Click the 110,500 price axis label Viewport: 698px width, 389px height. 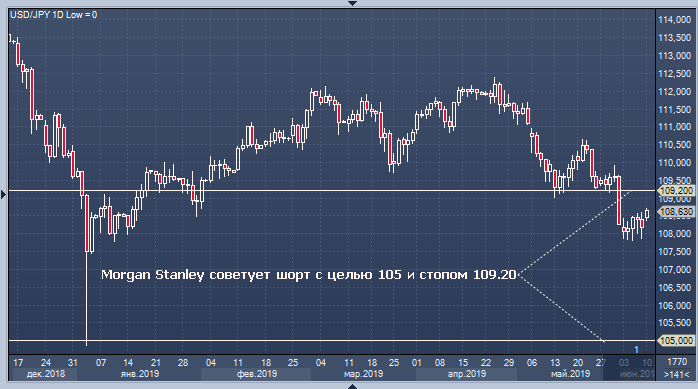(x=675, y=145)
